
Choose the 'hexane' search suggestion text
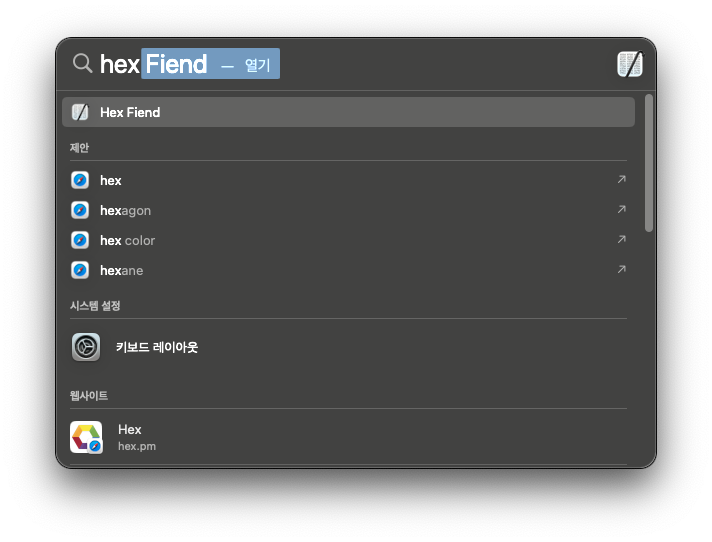[122, 270]
